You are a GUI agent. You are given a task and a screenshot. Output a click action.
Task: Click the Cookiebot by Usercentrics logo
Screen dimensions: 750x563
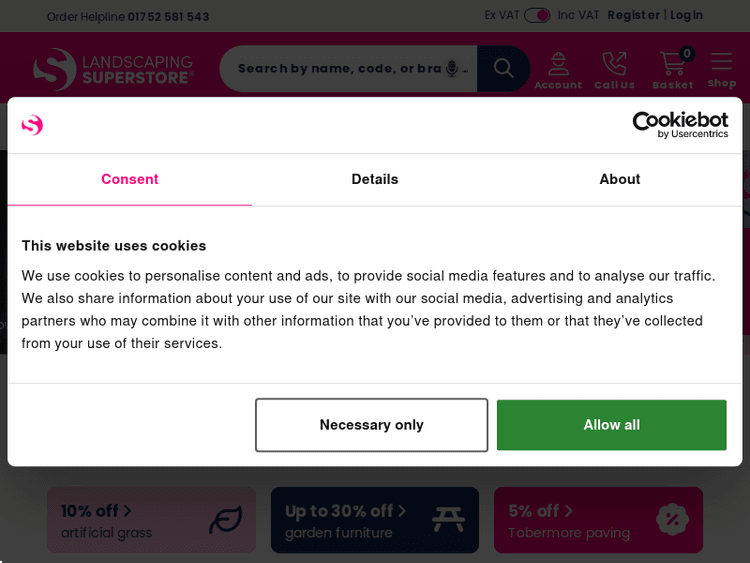pyautogui.click(x=680, y=125)
